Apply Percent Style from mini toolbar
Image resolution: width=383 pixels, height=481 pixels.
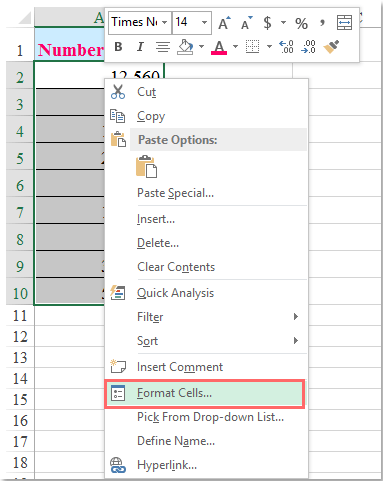pos(301,23)
